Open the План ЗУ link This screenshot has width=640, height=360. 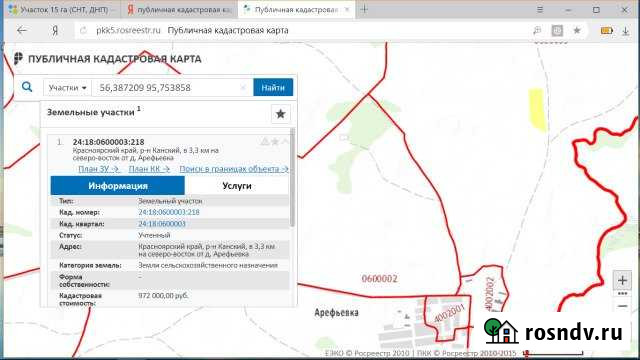[x=99, y=169]
